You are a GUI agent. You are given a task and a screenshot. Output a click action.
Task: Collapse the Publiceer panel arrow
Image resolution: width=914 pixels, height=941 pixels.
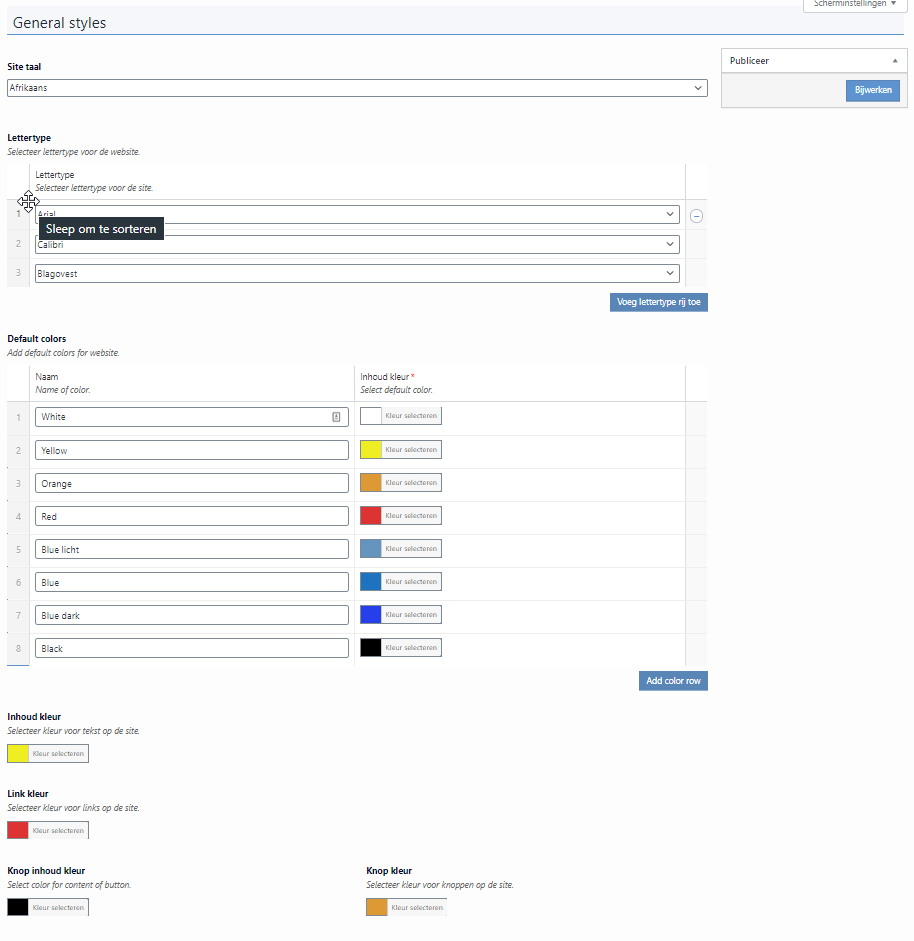click(895, 61)
